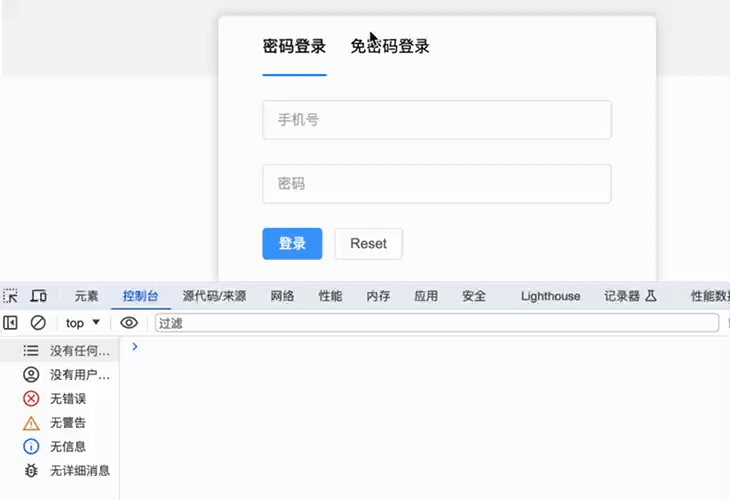Switch to the 网络 DevTools tab

point(282,296)
